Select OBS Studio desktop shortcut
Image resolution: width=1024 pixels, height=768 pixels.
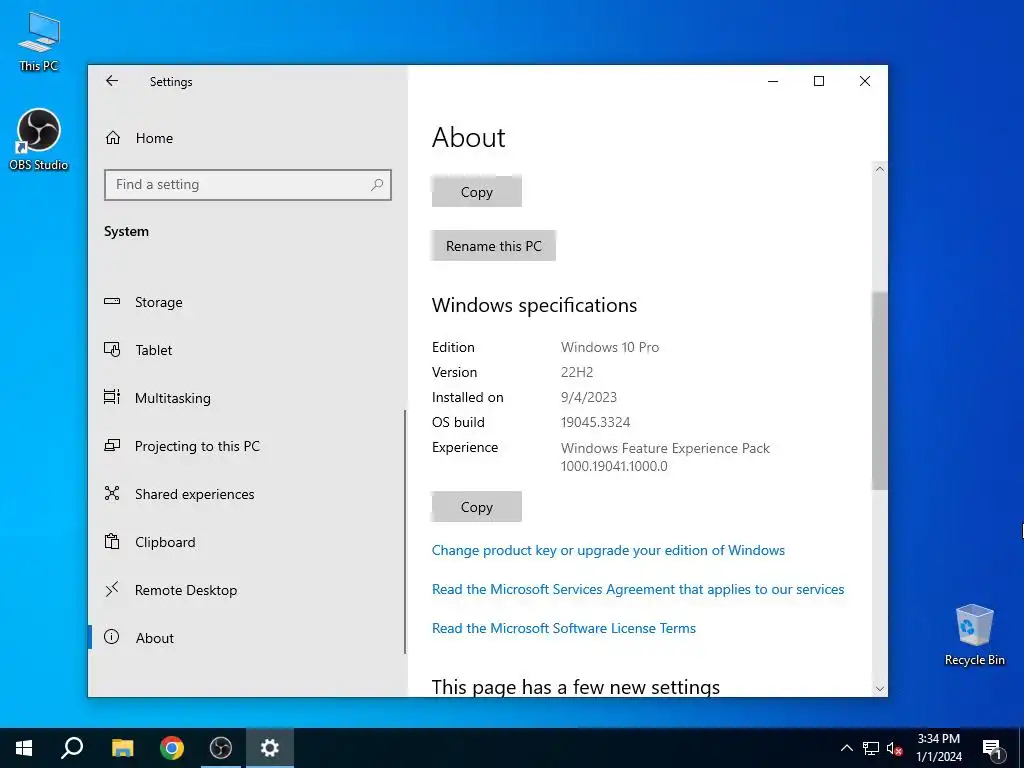39,140
